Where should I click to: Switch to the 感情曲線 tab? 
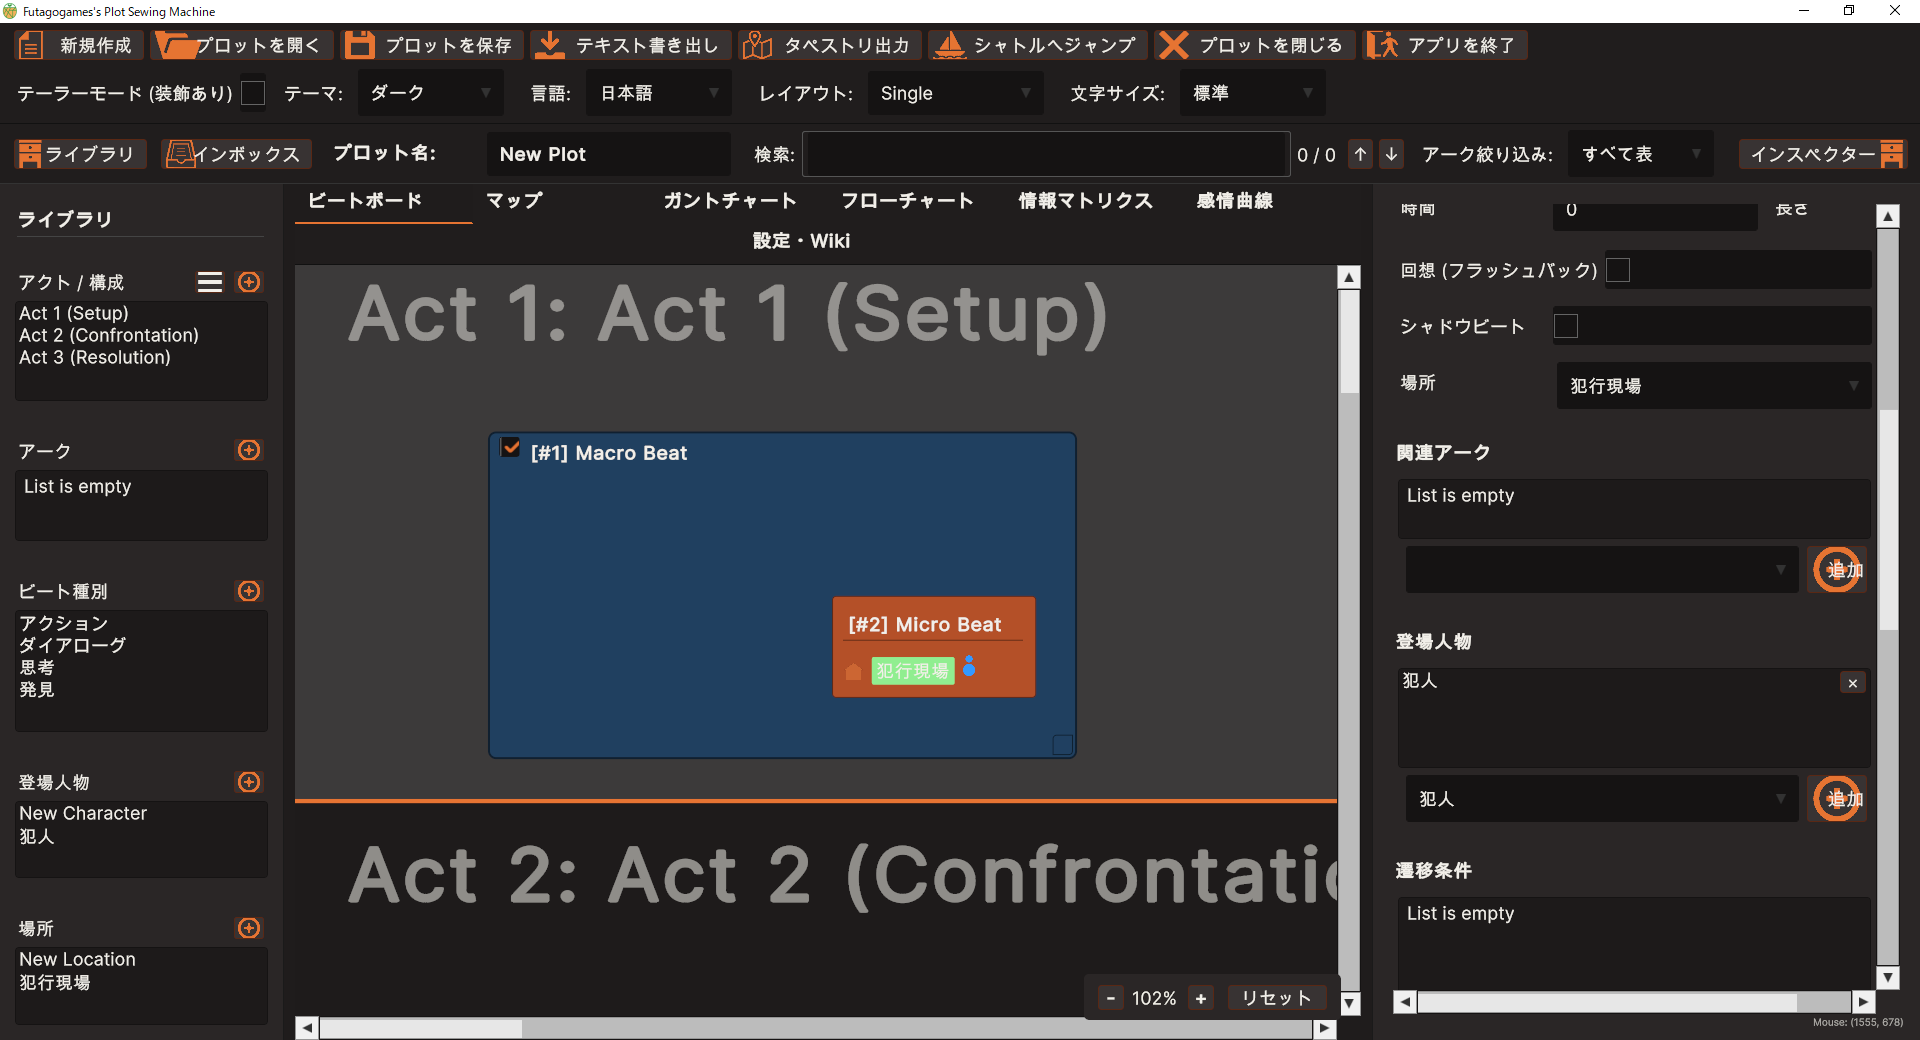click(x=1235, y=200)
